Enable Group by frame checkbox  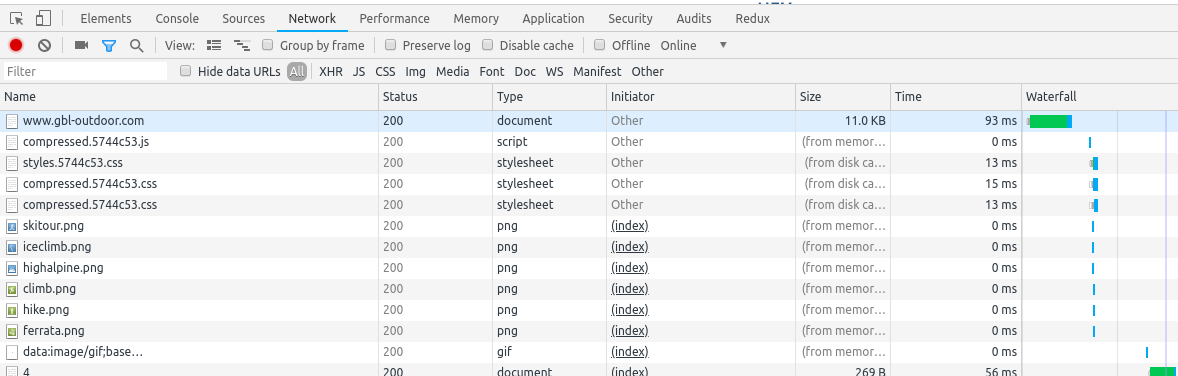click(267, 45)
